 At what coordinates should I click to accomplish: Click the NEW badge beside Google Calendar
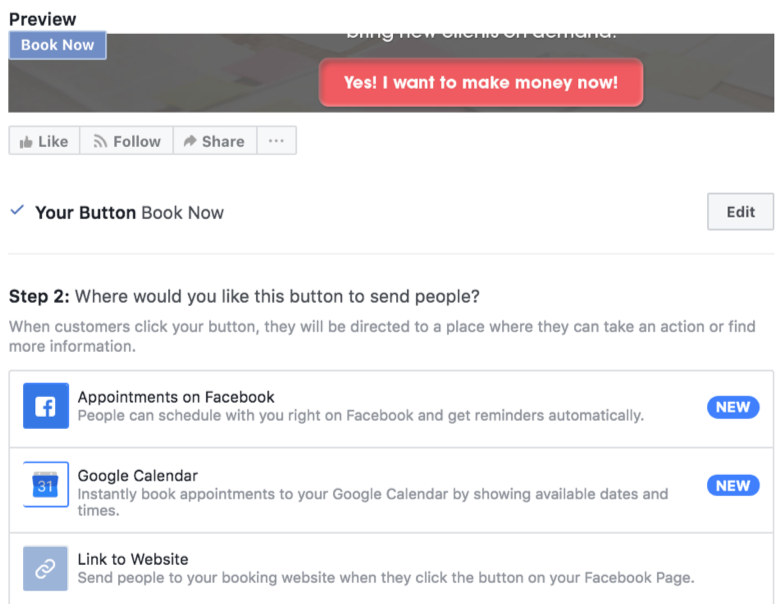pyautogui.click(x=732, y=485)
